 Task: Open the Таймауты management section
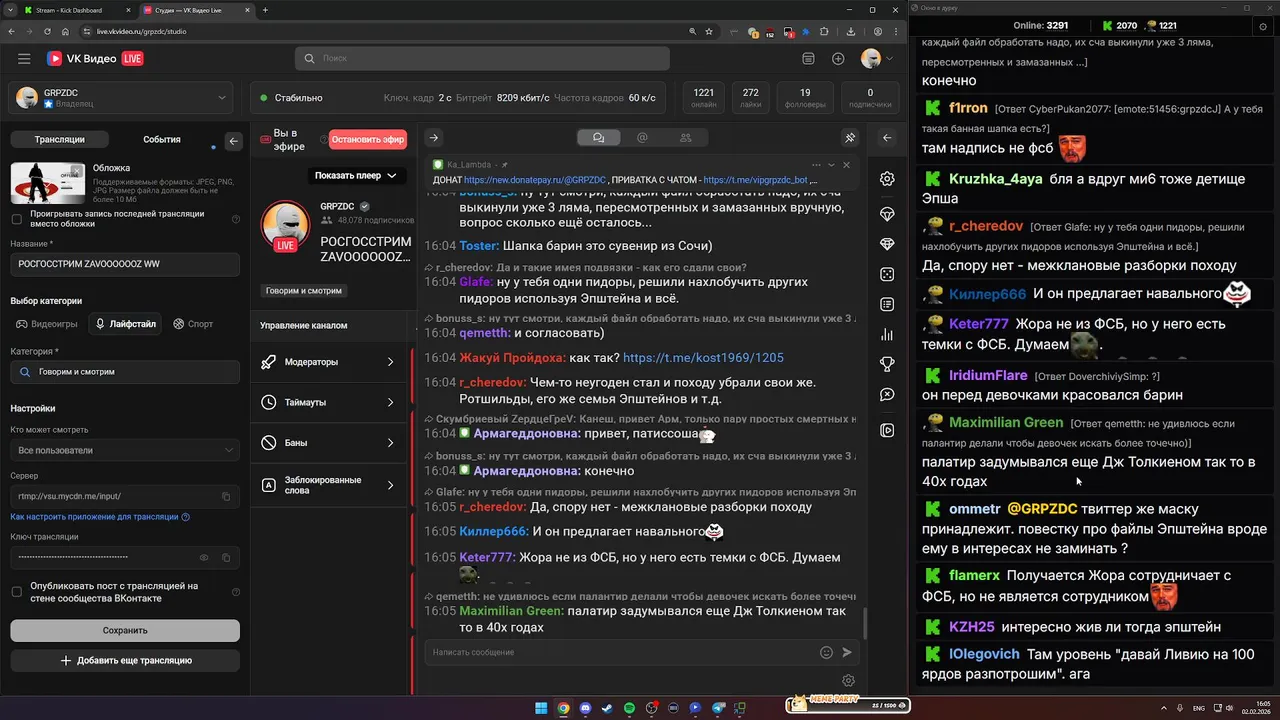point(329,402)
